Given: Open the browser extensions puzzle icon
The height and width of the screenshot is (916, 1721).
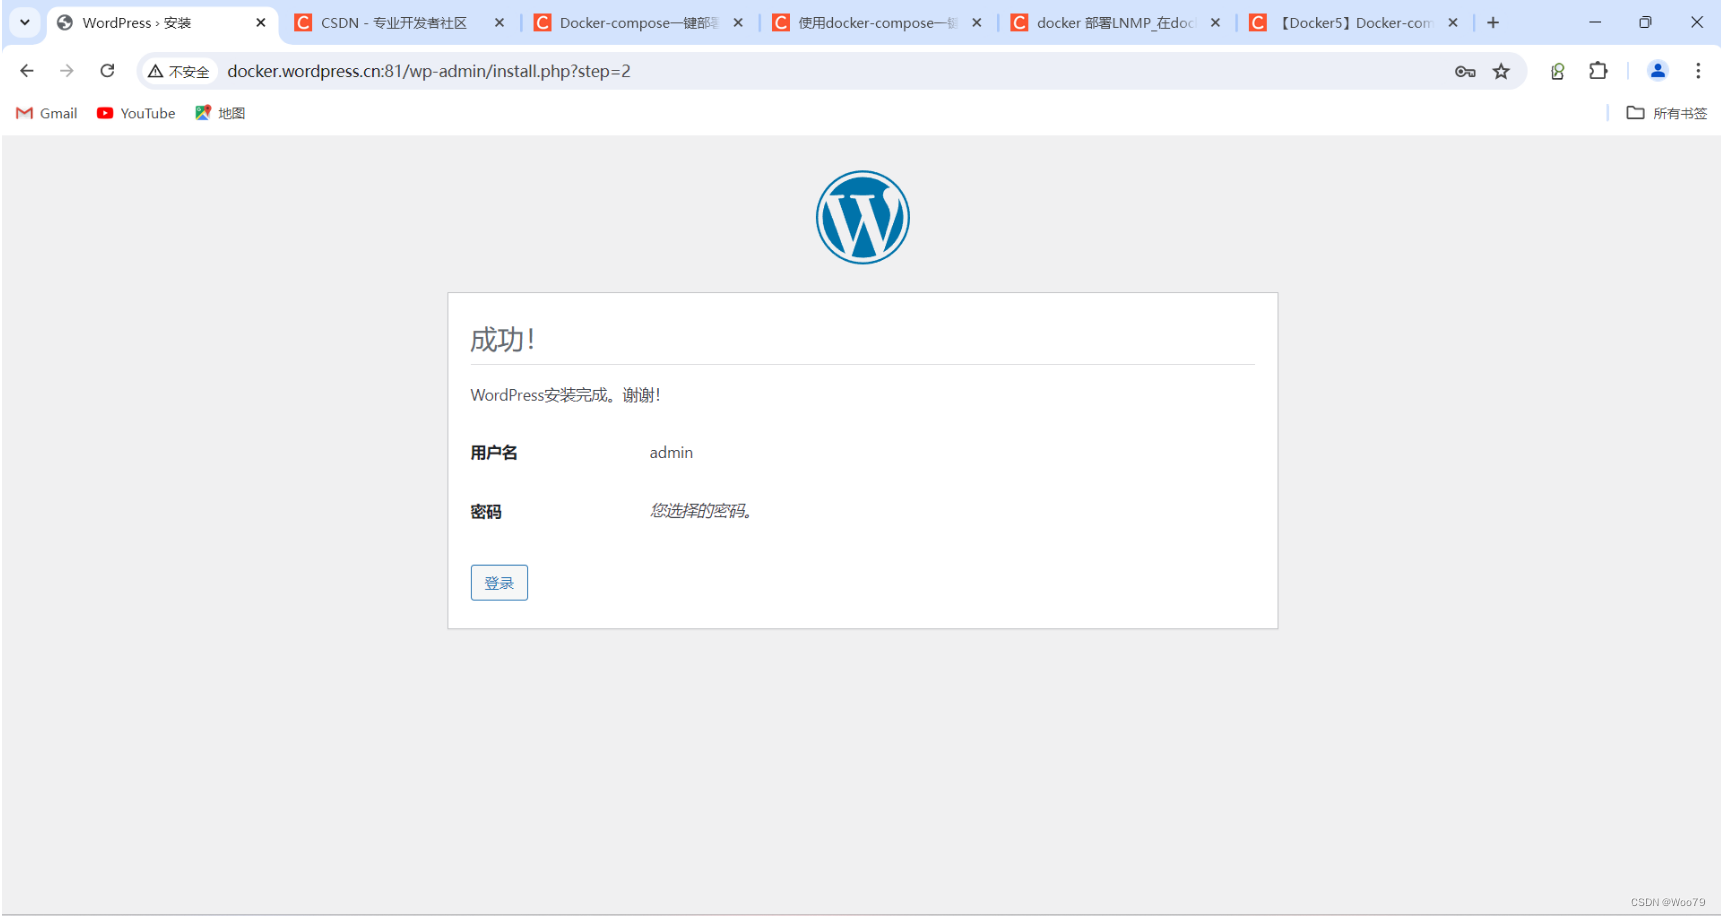Looking at the screenshot, I should click(1598, 71).
